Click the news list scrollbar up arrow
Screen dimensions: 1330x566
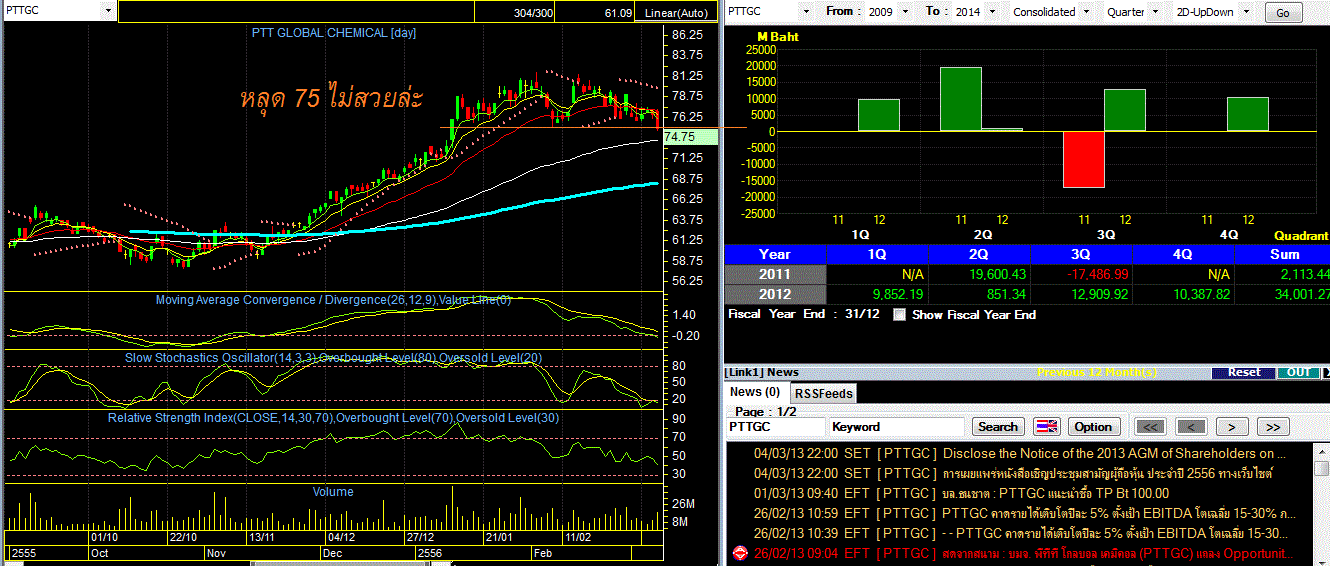[x=1322, y=450]
